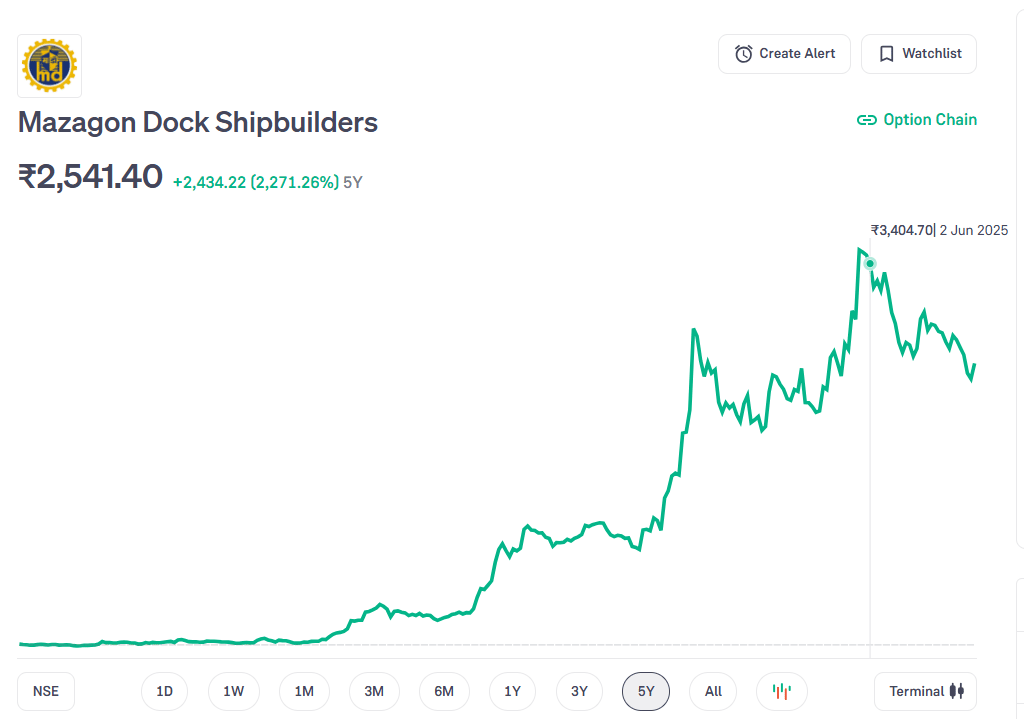Click the 5Y percentage change value
Screen dimensions: 1024x719
pyautogui.click(x=255, y=182)
